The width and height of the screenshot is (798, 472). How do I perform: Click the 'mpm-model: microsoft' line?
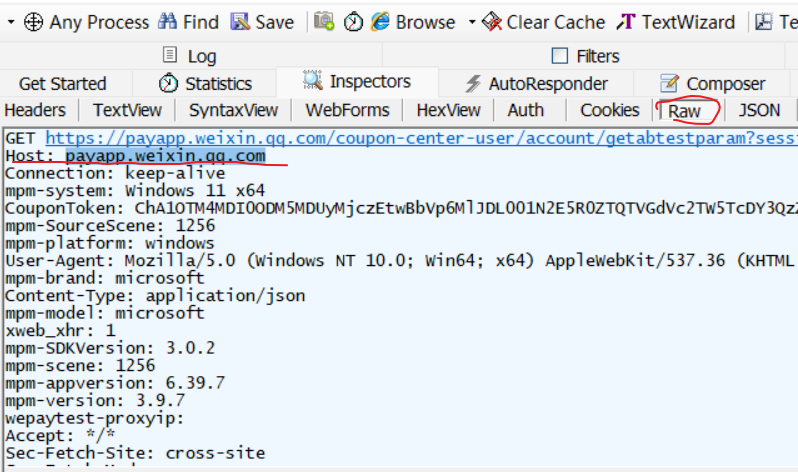(x=105, y=313)
